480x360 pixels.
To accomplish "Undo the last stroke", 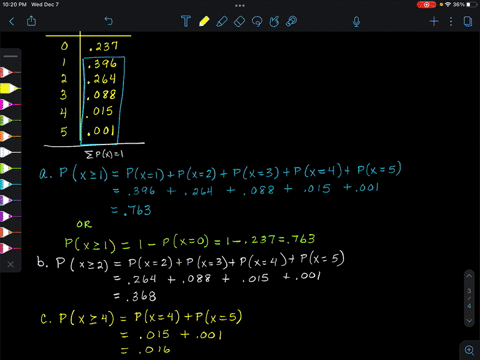I will point(109,21).
